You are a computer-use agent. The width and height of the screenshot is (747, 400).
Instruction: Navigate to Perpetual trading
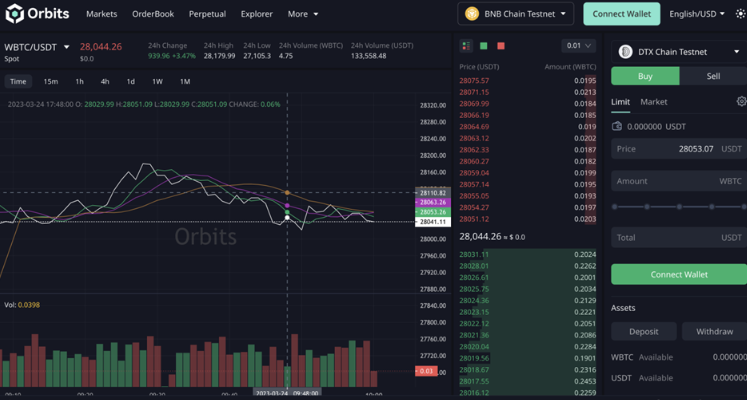tap(207, 14)
